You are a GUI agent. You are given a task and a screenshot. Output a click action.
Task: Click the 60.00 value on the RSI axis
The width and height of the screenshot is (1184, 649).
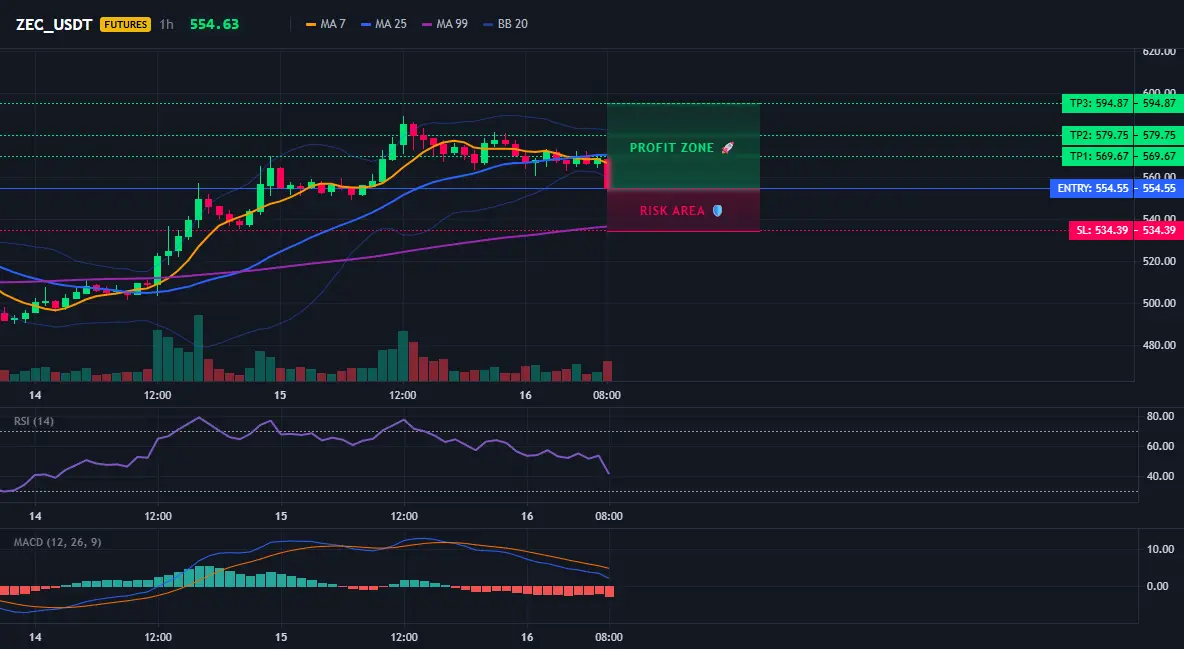tap(1160, 446)
